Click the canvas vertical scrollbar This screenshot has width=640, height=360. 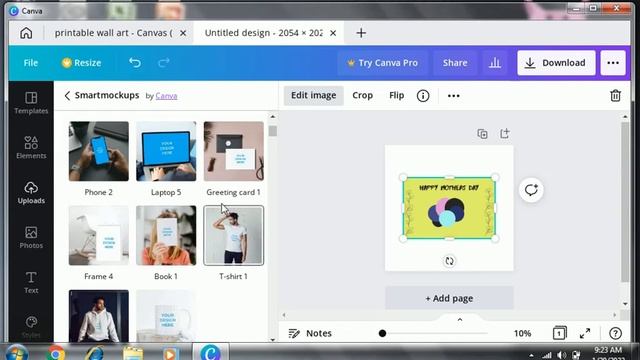click(x=625, y=202)
